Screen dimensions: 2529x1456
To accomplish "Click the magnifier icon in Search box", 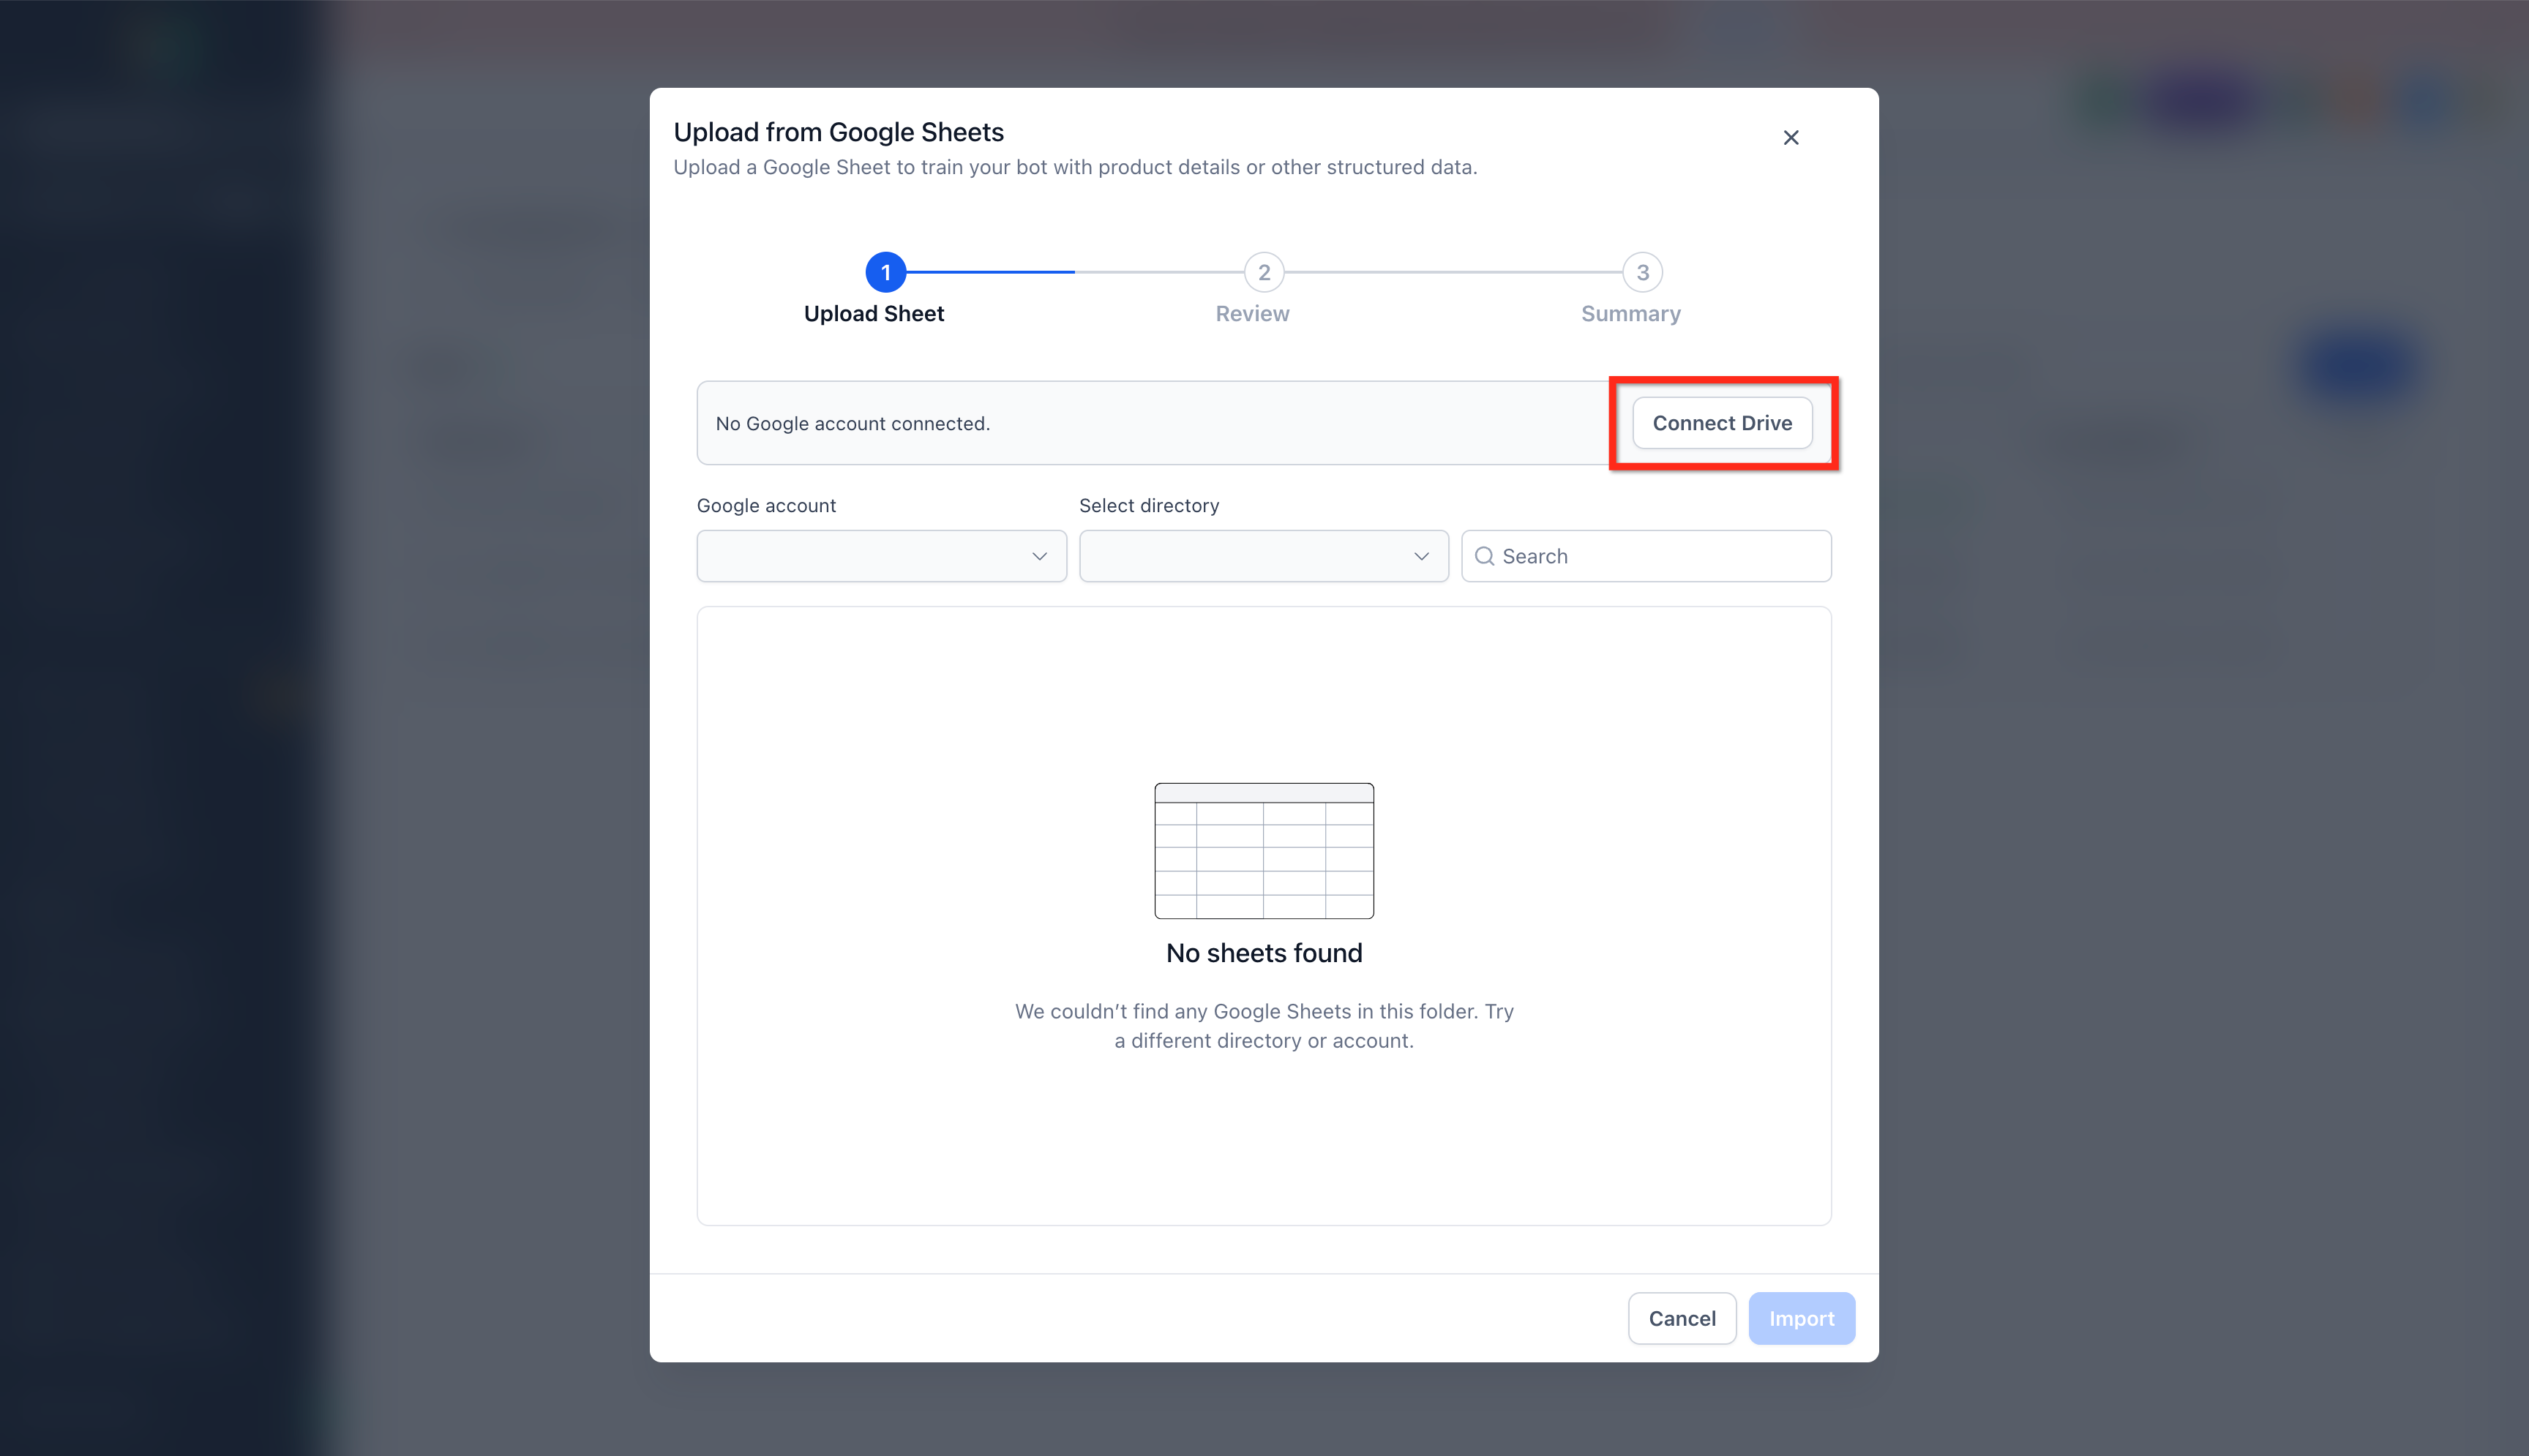I will (1484, 556).
